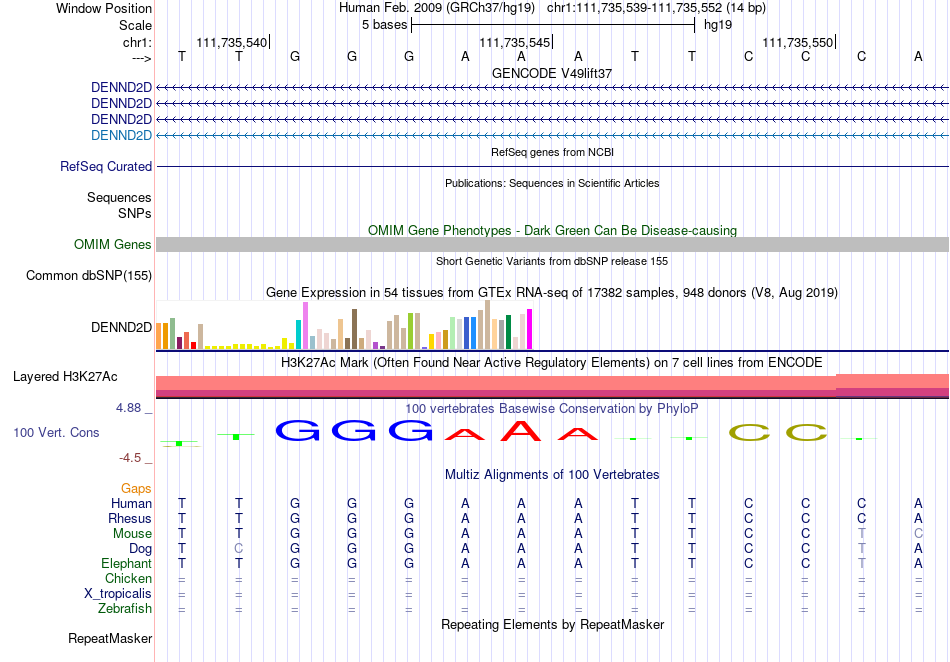The image size is (950, 662).
Task: Click the tallest red A in conservation logo
Action: tap(522, 430)
